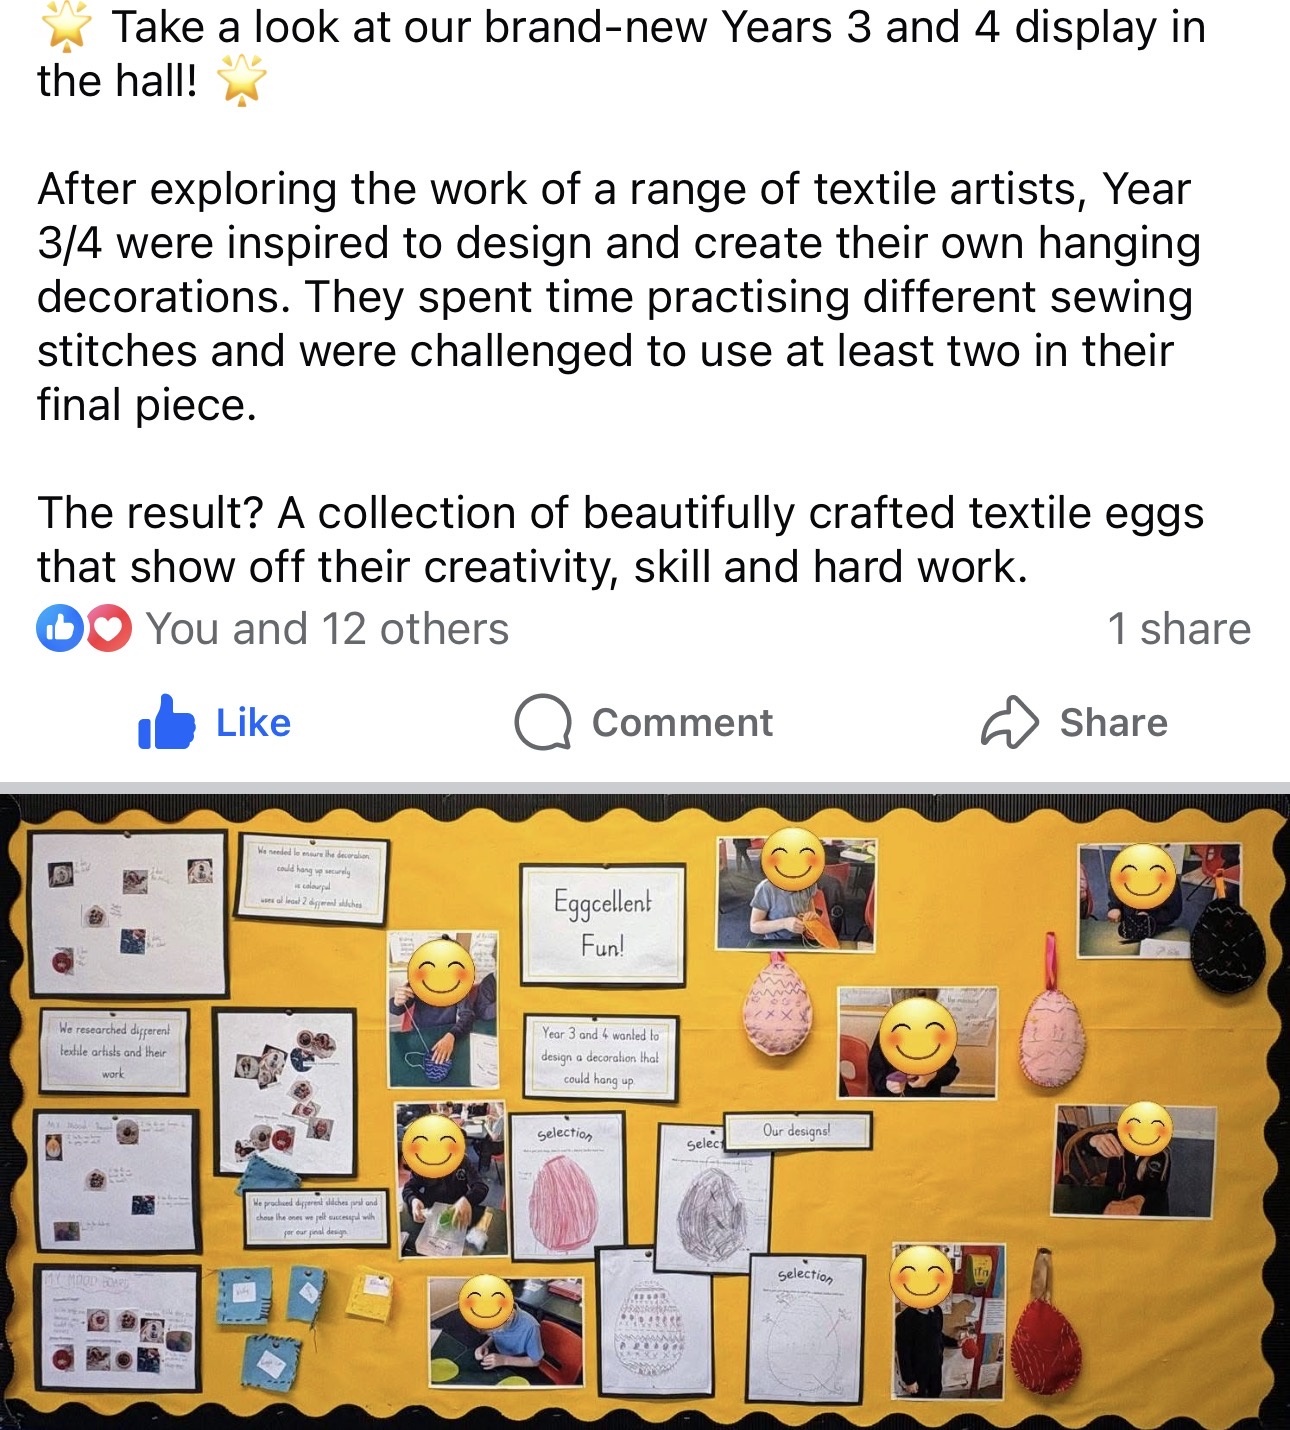This screenshot has width=1290, height=1430.
Task: Click the Like button label
Action: (x=253, y=723)
